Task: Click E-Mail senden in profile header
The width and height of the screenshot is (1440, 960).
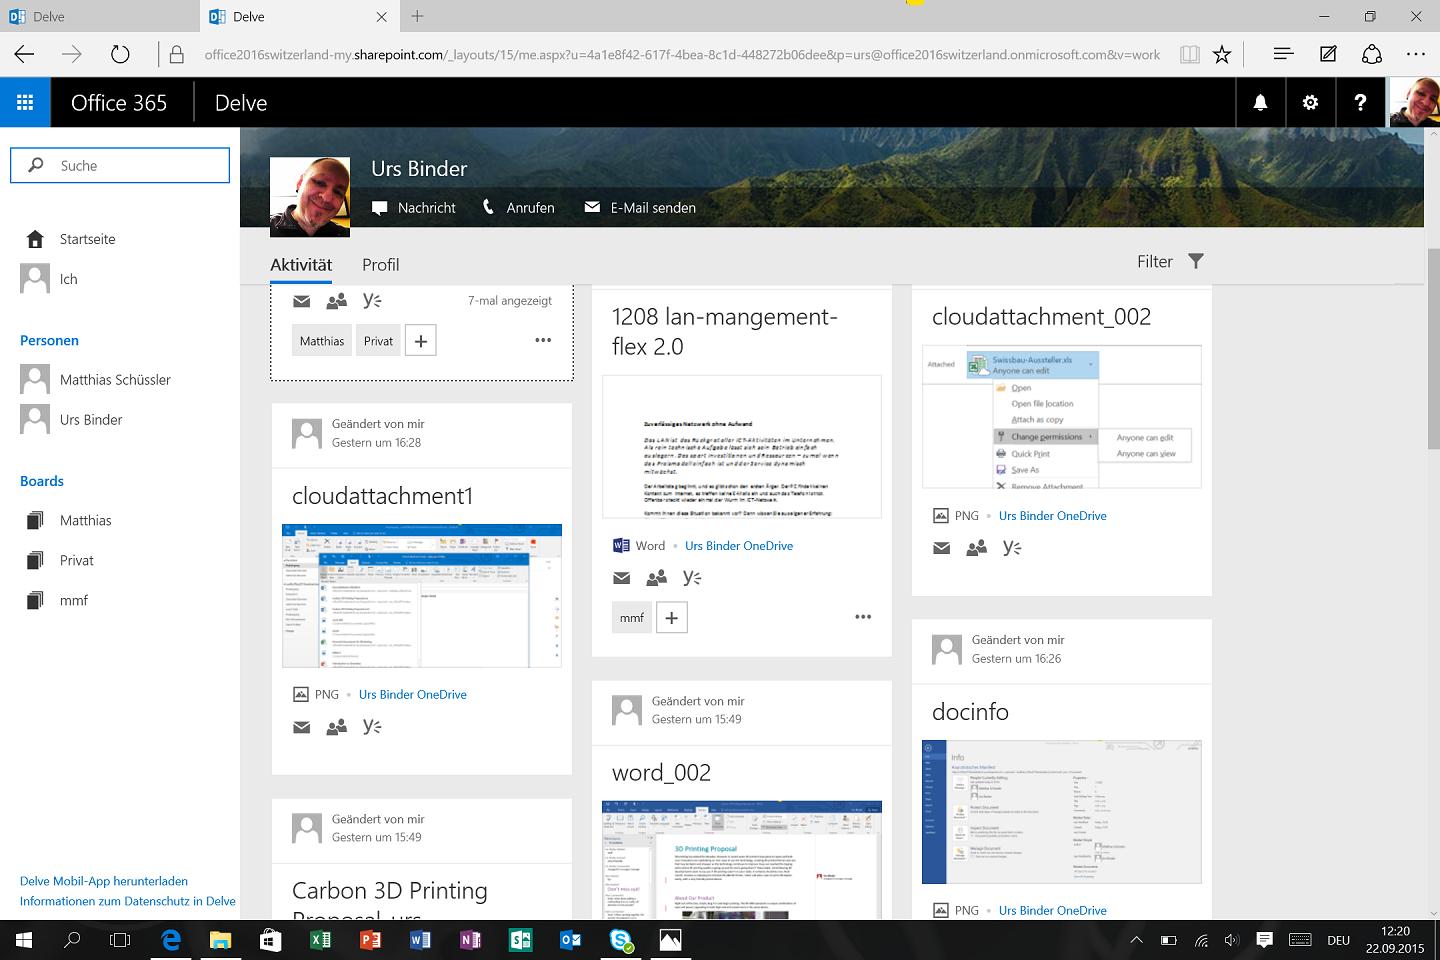Action: [x=640, y=208]
